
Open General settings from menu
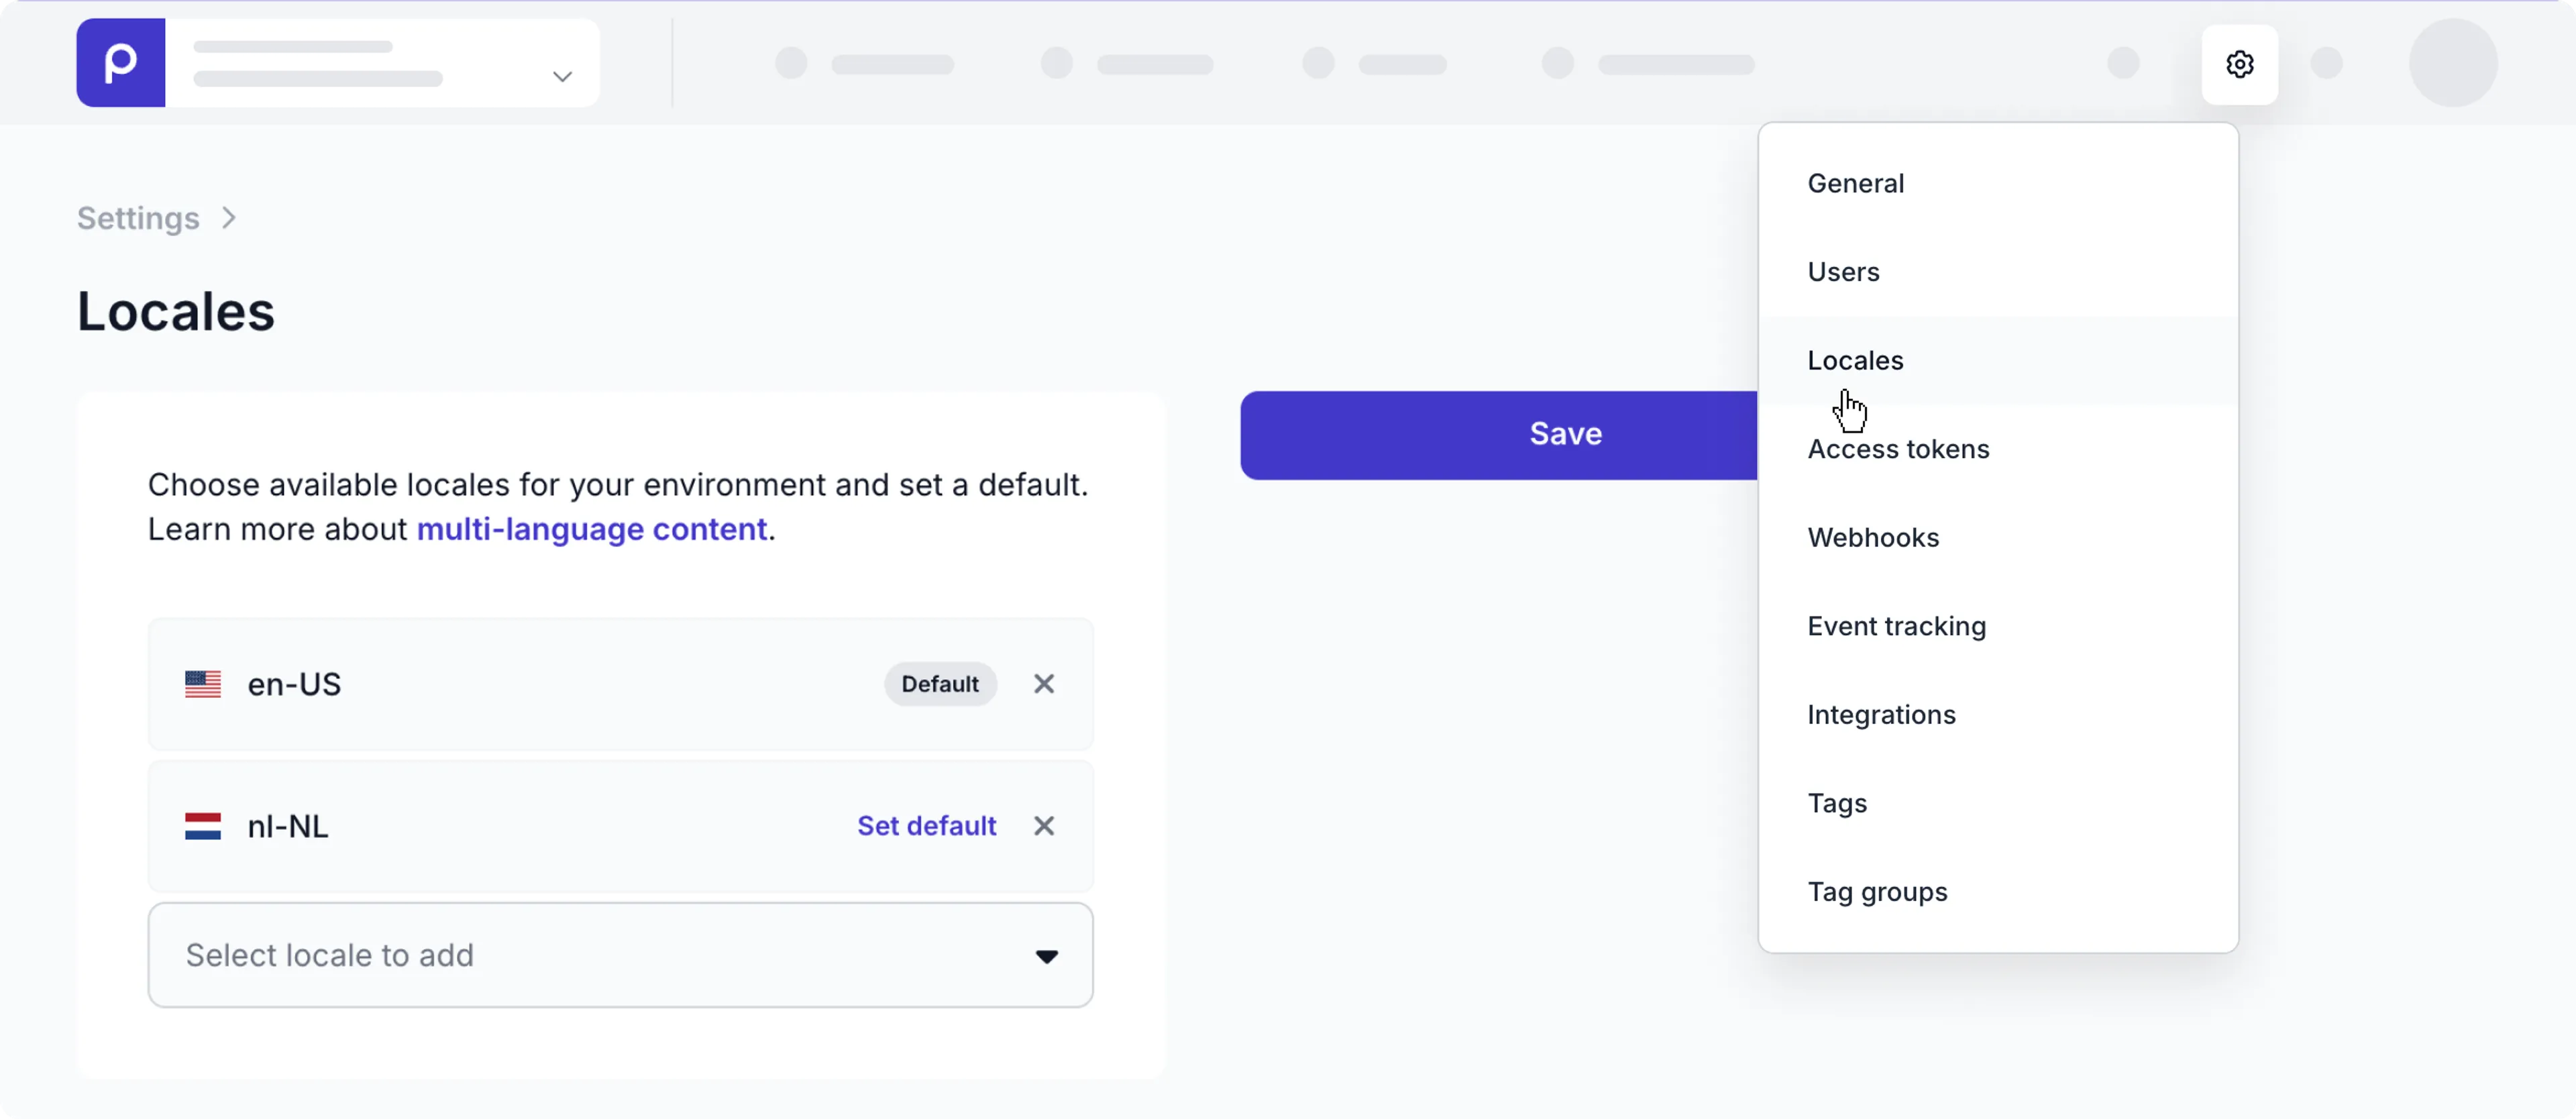[1856, 183]
